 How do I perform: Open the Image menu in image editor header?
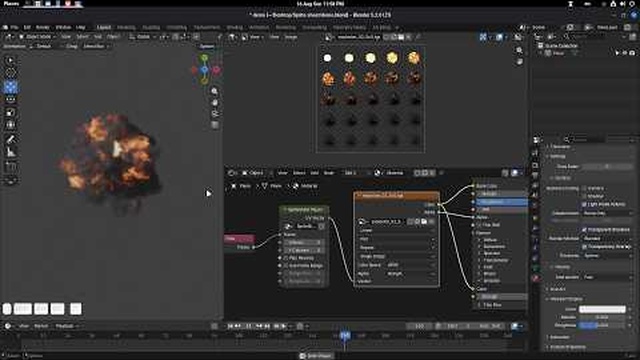(x=291, y=37)
